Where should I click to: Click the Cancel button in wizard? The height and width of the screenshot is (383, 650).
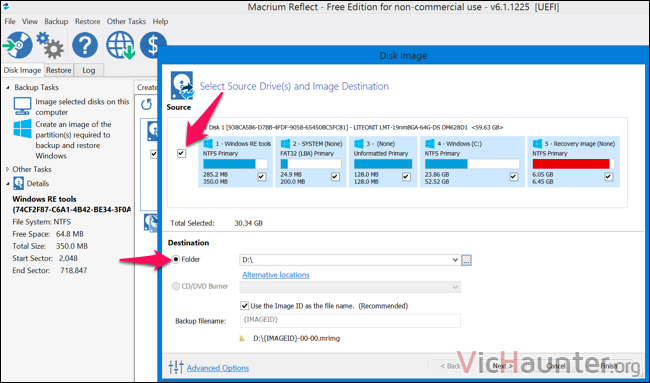555,366
